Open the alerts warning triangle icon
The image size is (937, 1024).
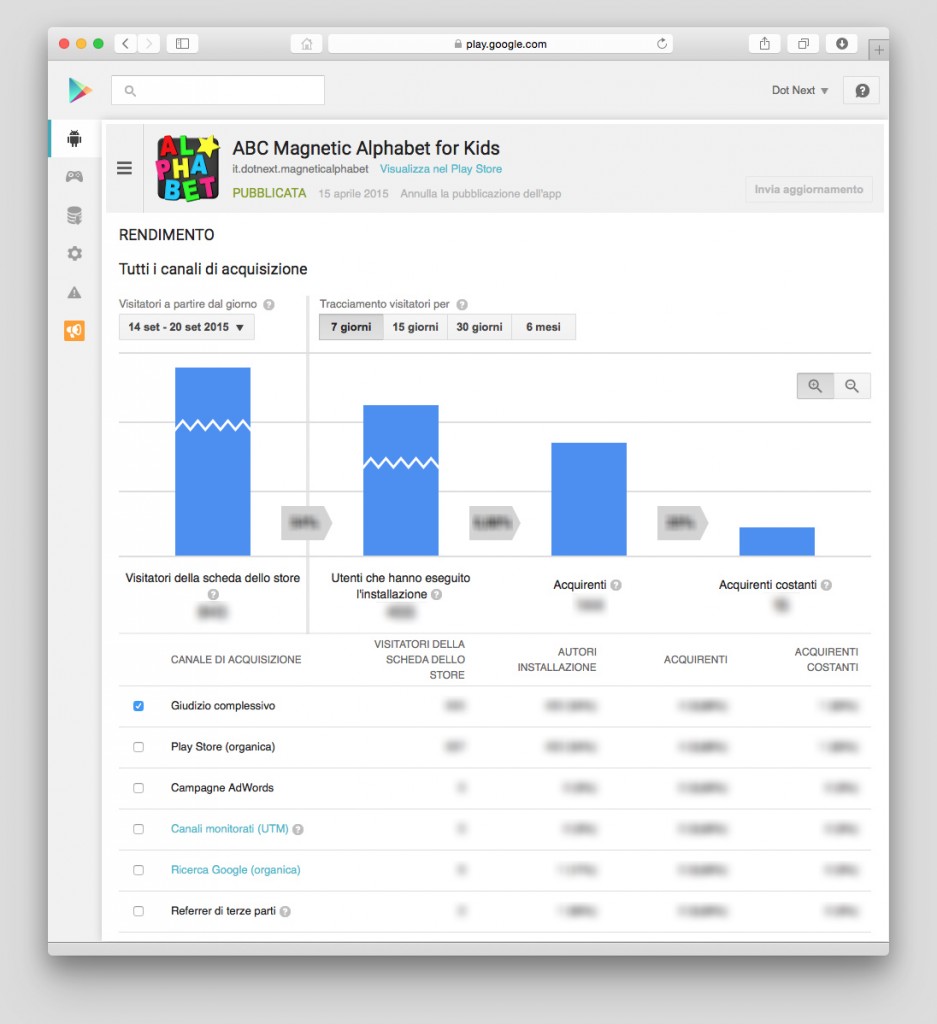pyautogui.click(x=74, y=292)
